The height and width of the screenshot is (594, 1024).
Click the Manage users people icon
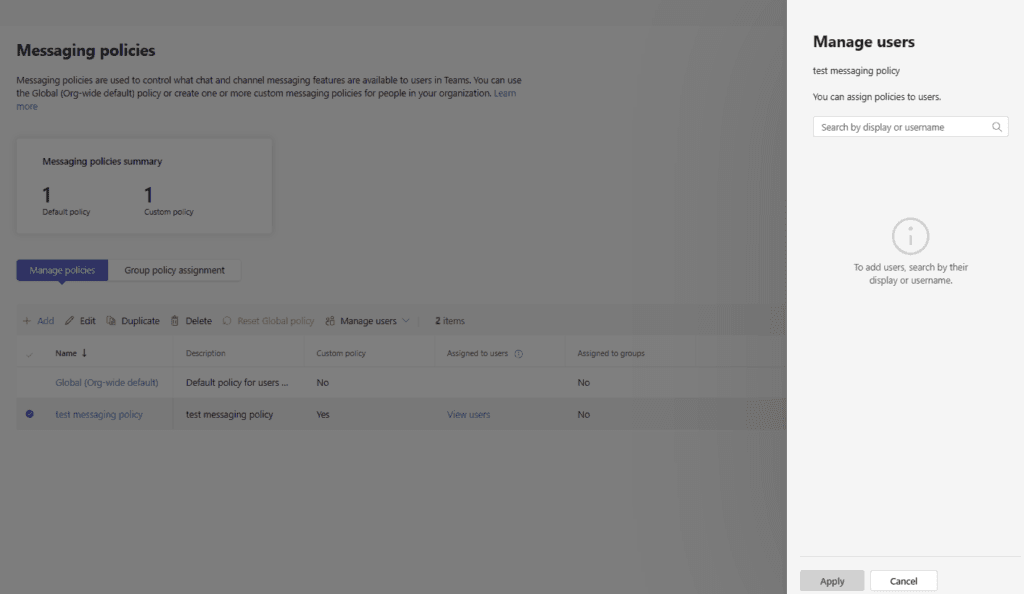pyautogui.click(x=330, y=321)
